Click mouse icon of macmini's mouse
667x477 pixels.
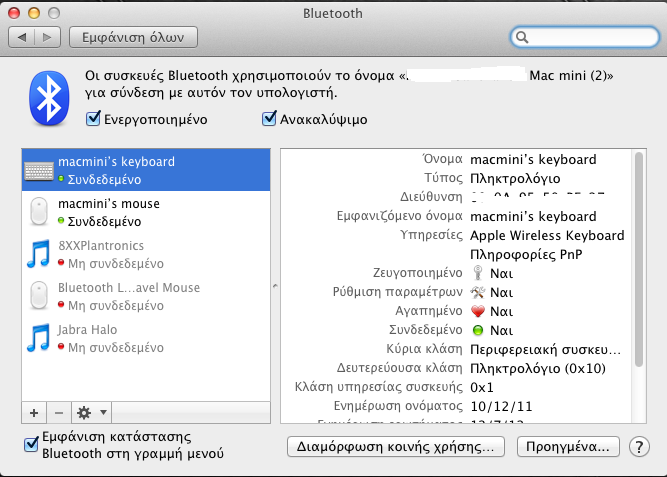(x=39, y=211)
